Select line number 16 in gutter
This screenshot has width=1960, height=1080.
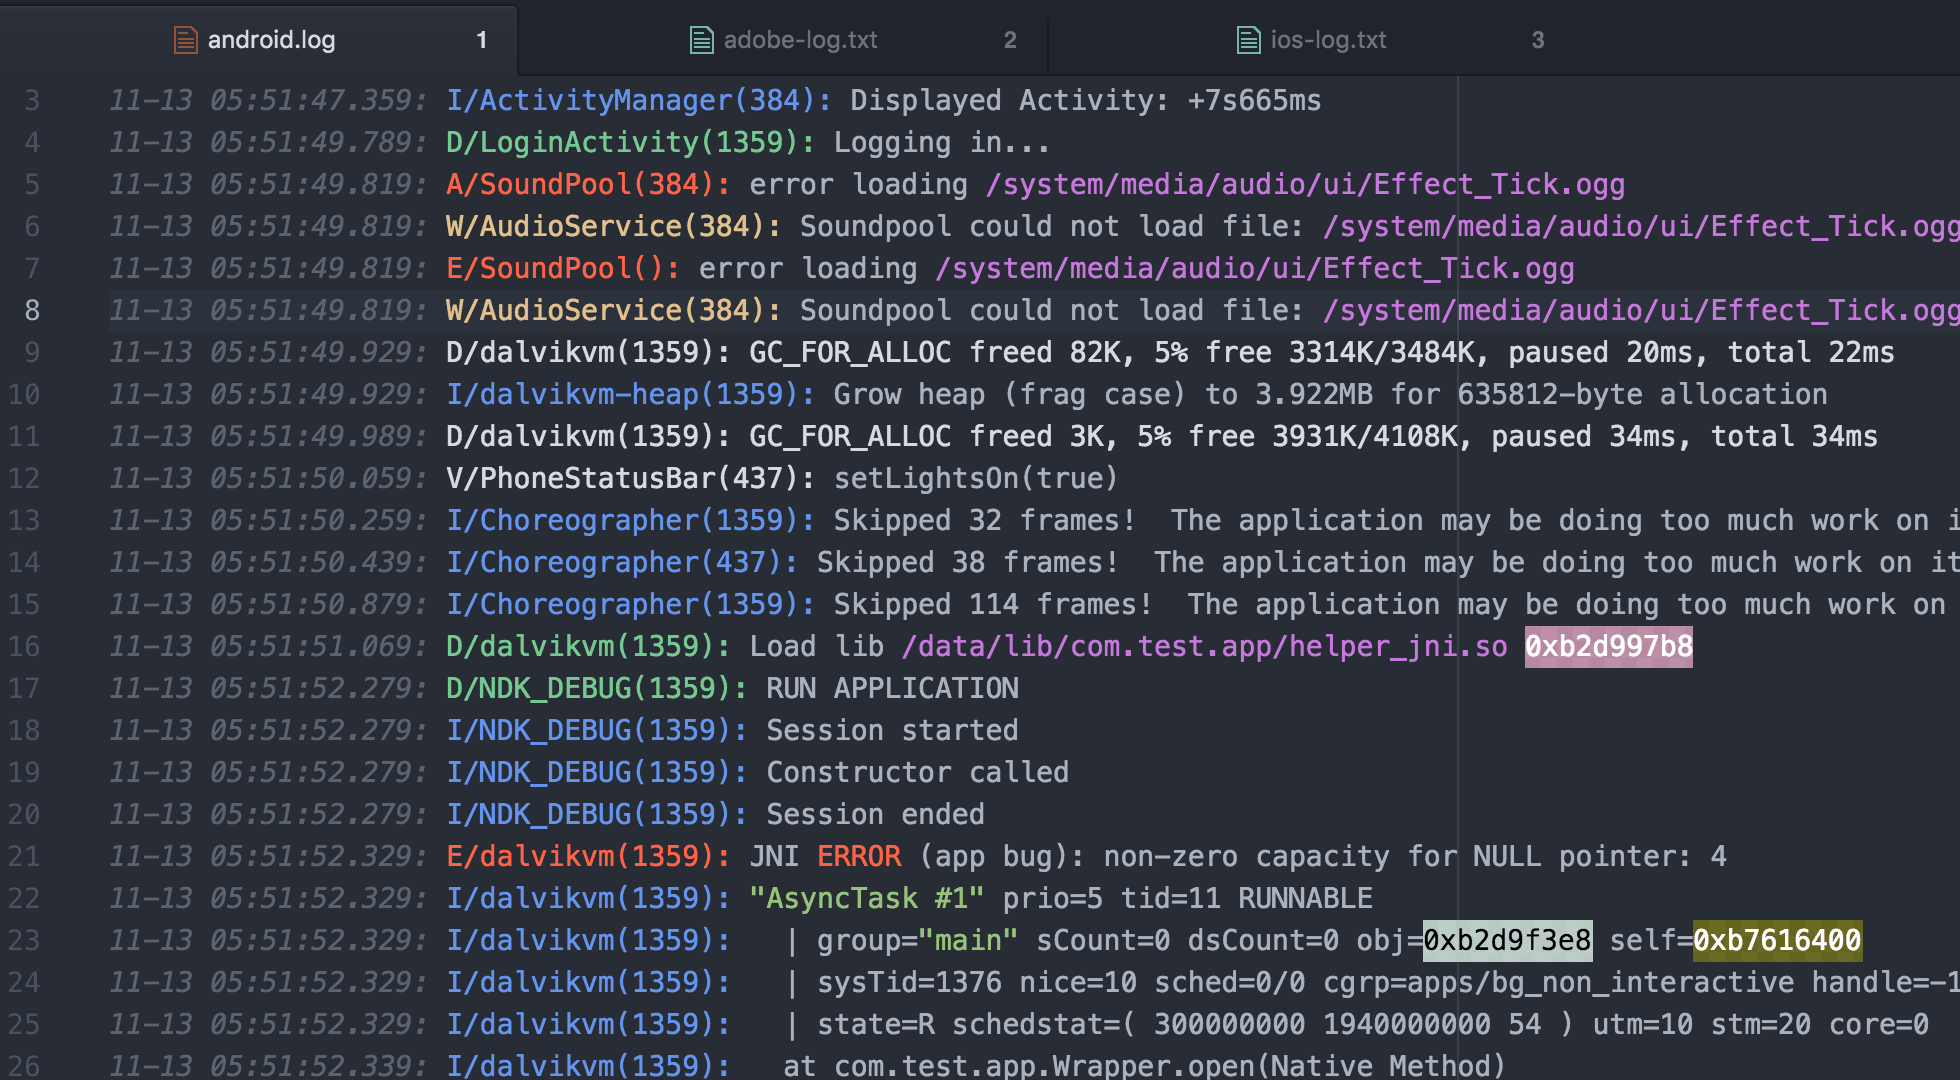[24, 646]
